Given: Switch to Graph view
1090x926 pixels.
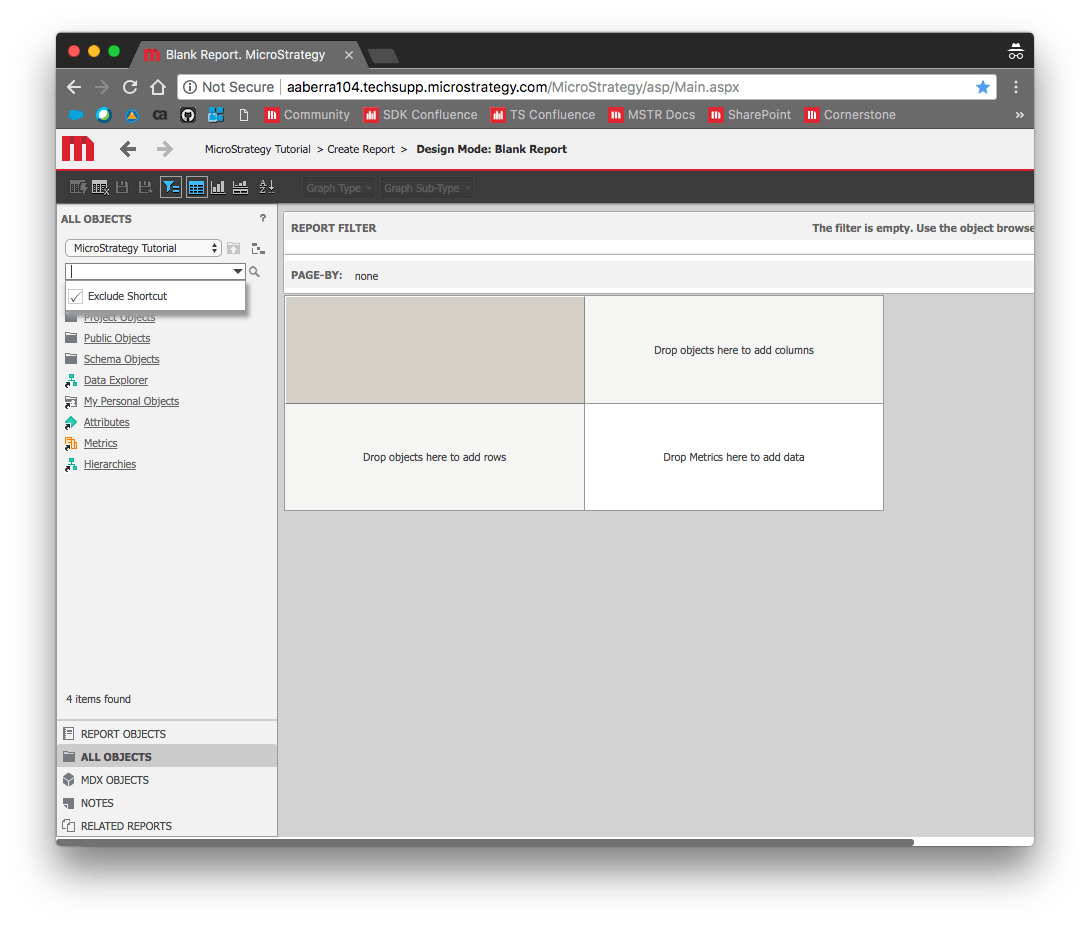Looking at the screenshot, I should point(218,188).
